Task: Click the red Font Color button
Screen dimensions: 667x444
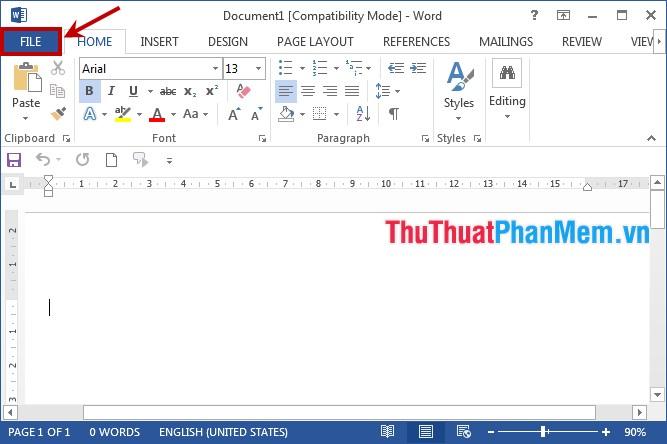Action: pyautogui.click(x=157, y=114)
